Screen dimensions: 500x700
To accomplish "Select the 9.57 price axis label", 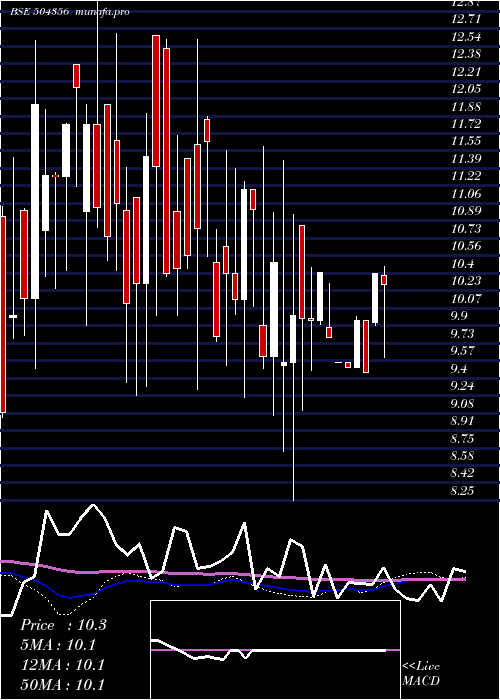I will pos(462,351).
